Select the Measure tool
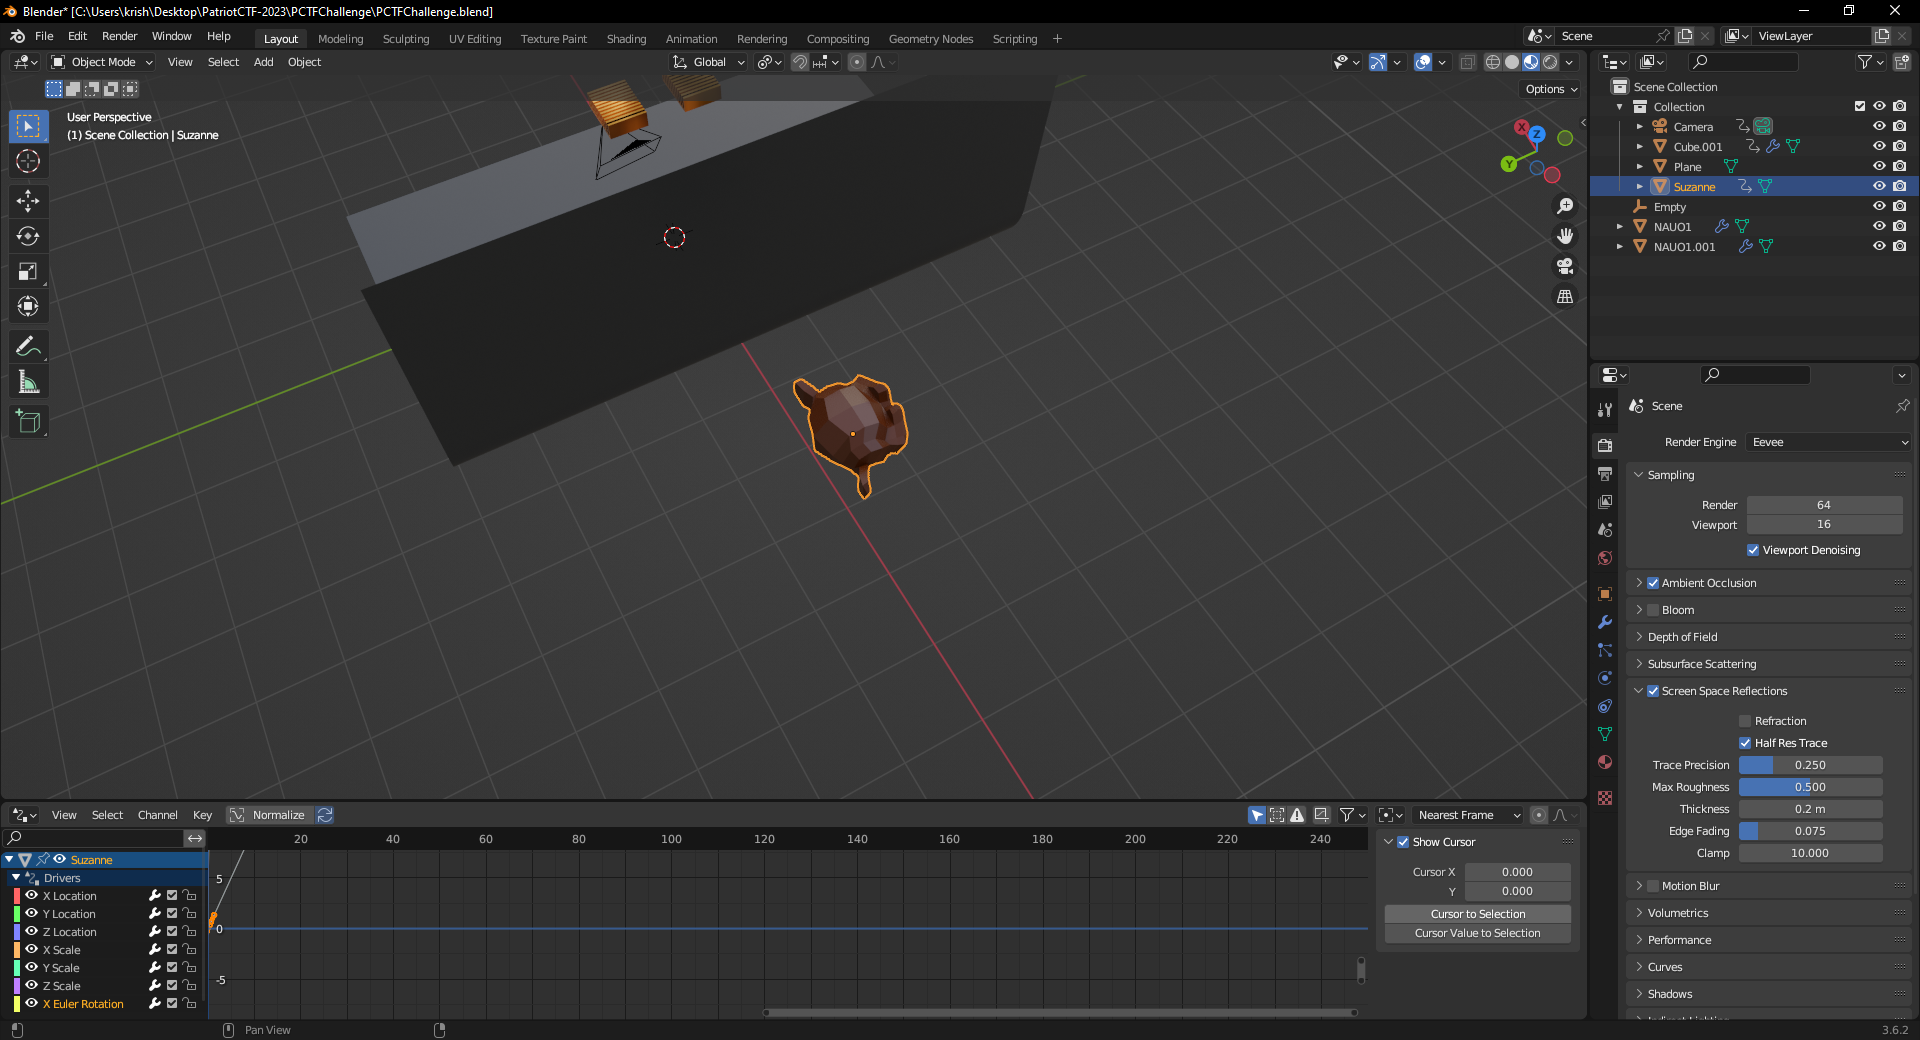The height and width of the screenshot is (1040, 1920). coord(28,382)
